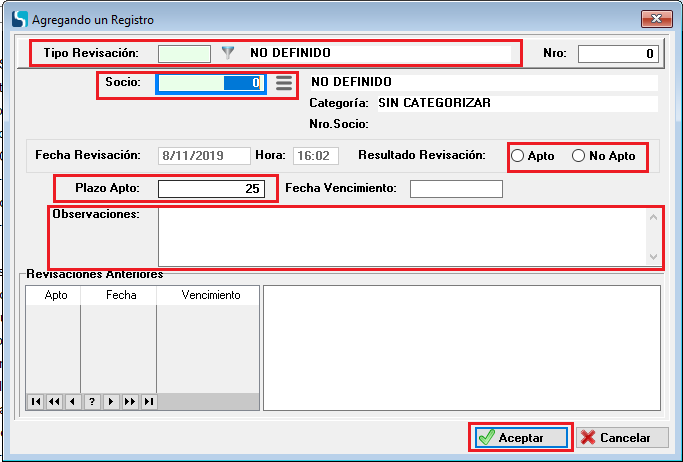
Task: Click the Tipo Revisación code field
Action: point(185,53)
